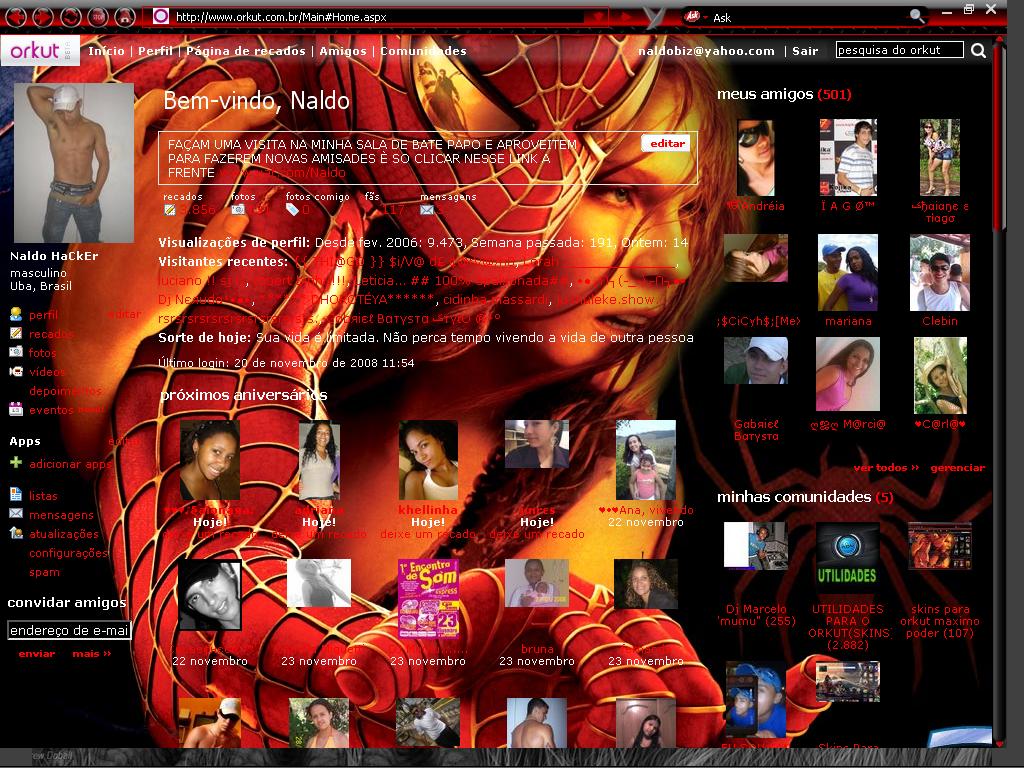Open friend Clebin's photo
Screen dimensions: 1024x768
940,272
